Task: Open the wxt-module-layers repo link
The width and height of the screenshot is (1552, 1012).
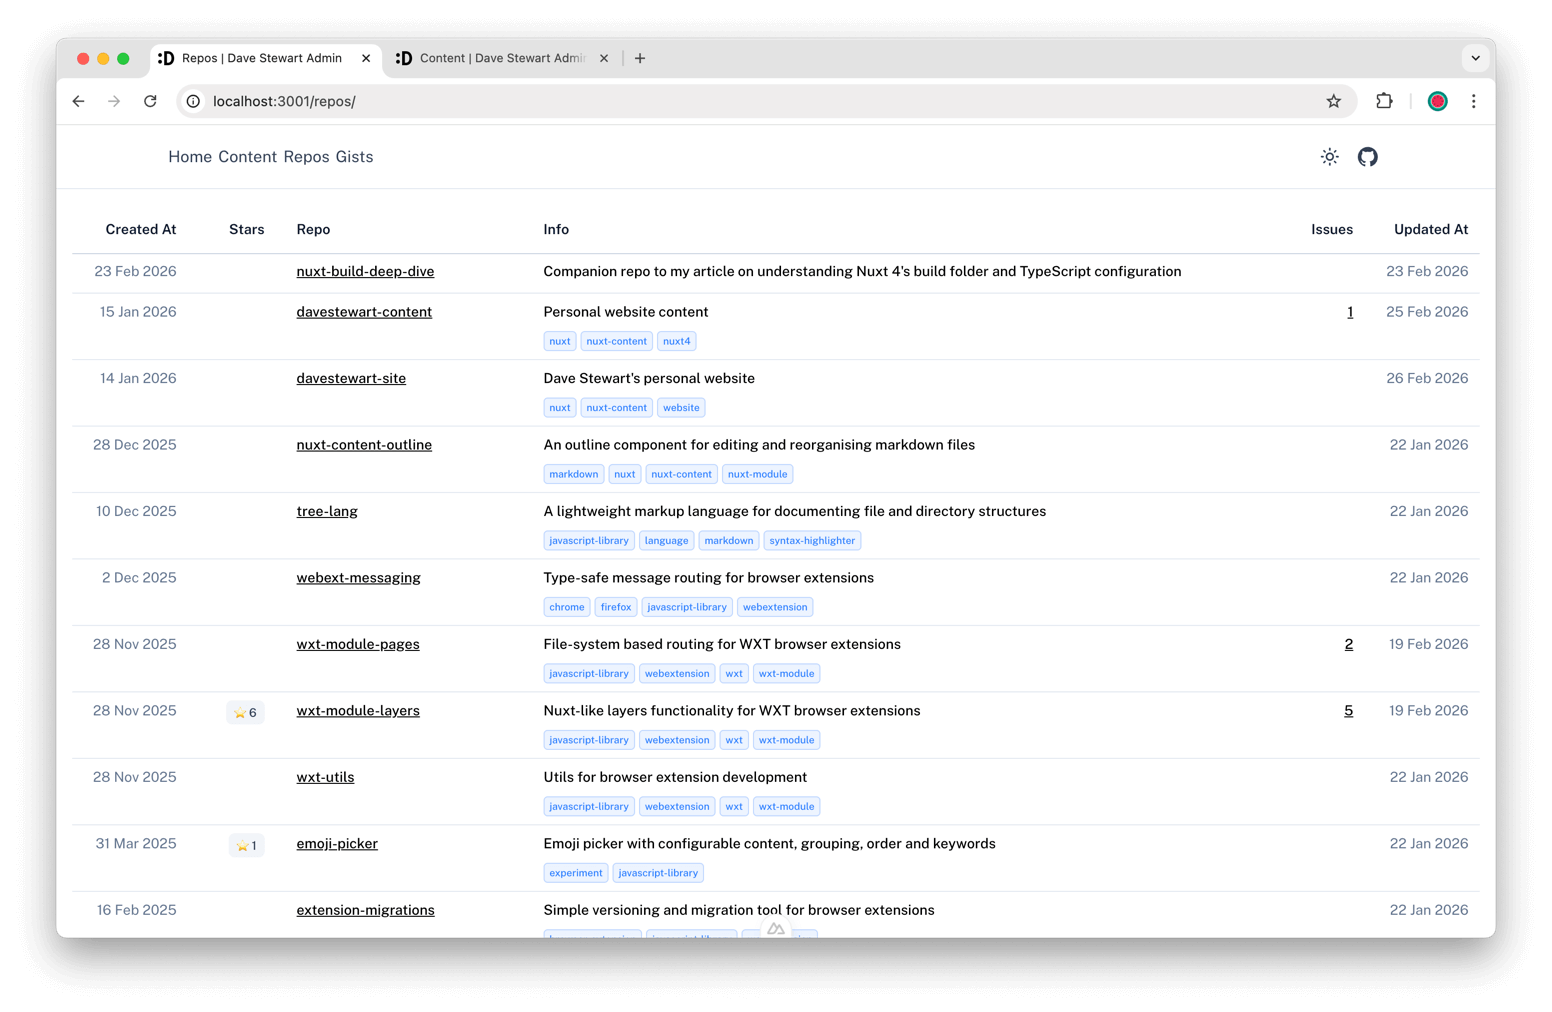Action: tap(358, 711)
